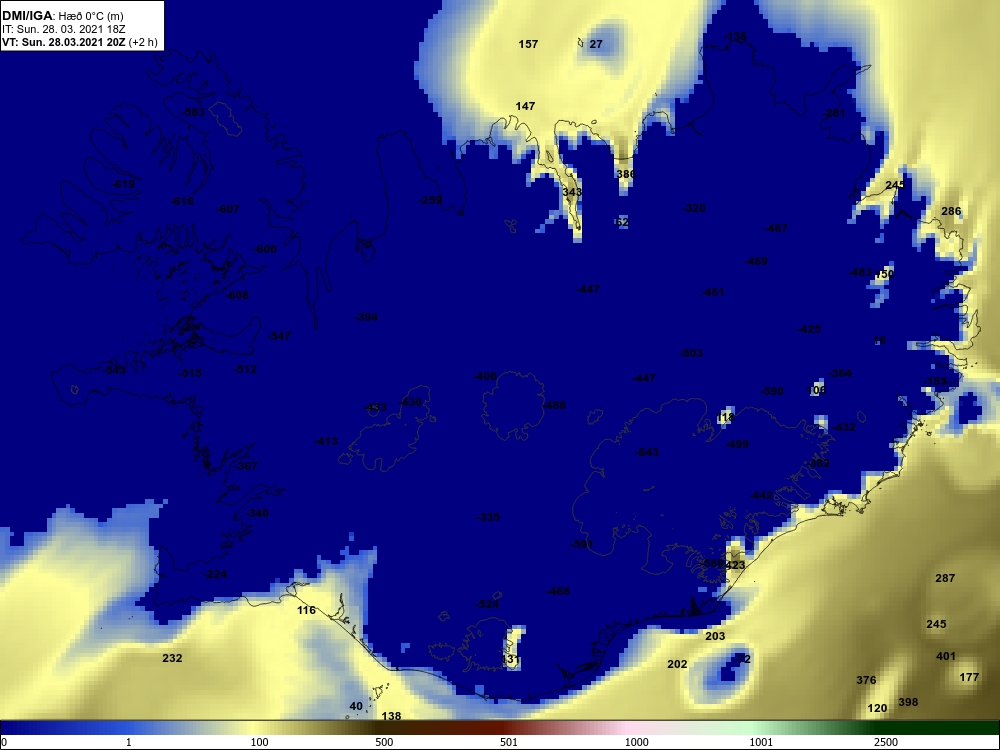1000x750 pixels.
Task: Select the -547 height value
Action: coord(279,336)
